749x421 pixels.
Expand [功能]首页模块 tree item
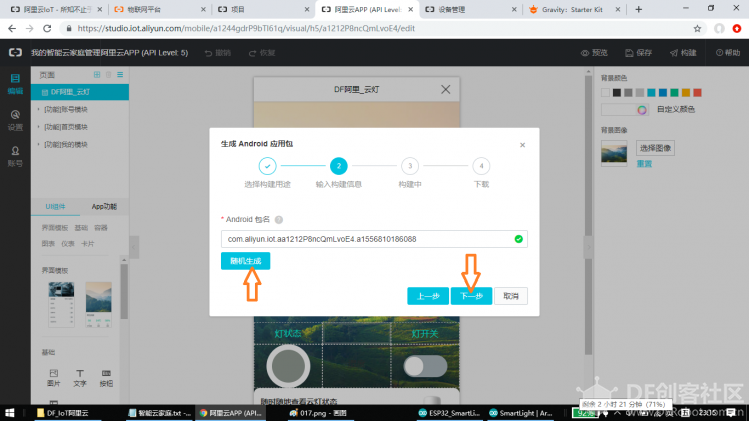click(38, 127)
